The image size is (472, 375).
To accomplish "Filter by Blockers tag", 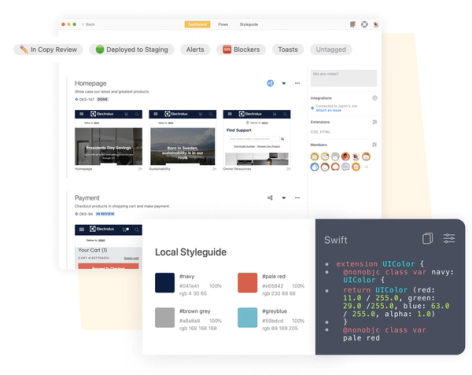I will pos(241,49).
